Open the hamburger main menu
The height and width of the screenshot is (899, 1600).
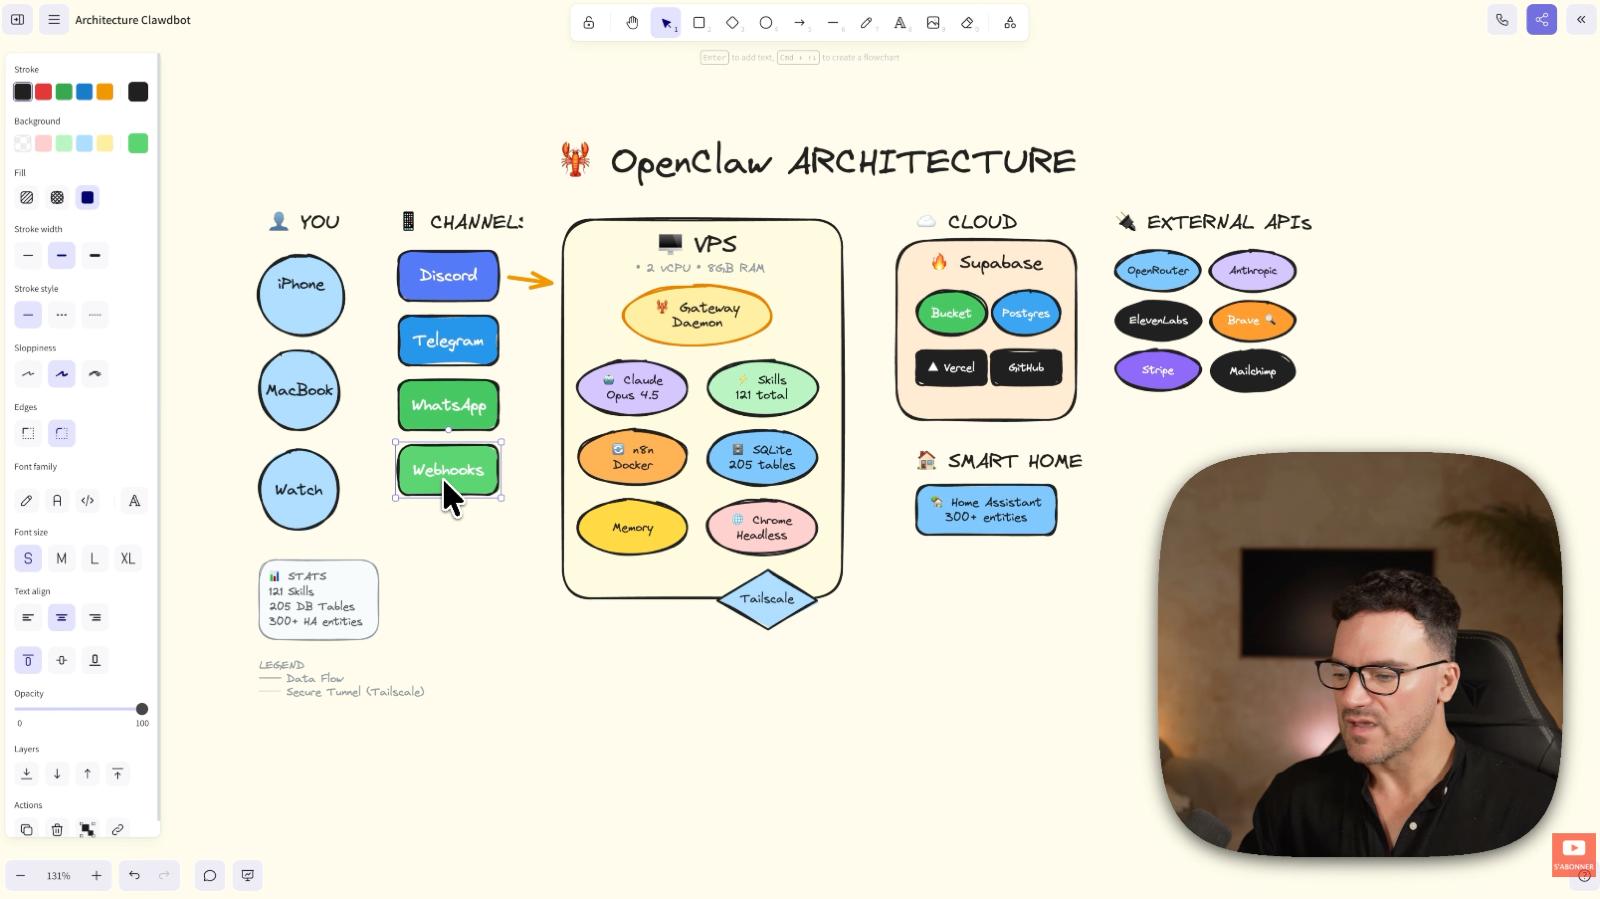(x=54, y=20)
